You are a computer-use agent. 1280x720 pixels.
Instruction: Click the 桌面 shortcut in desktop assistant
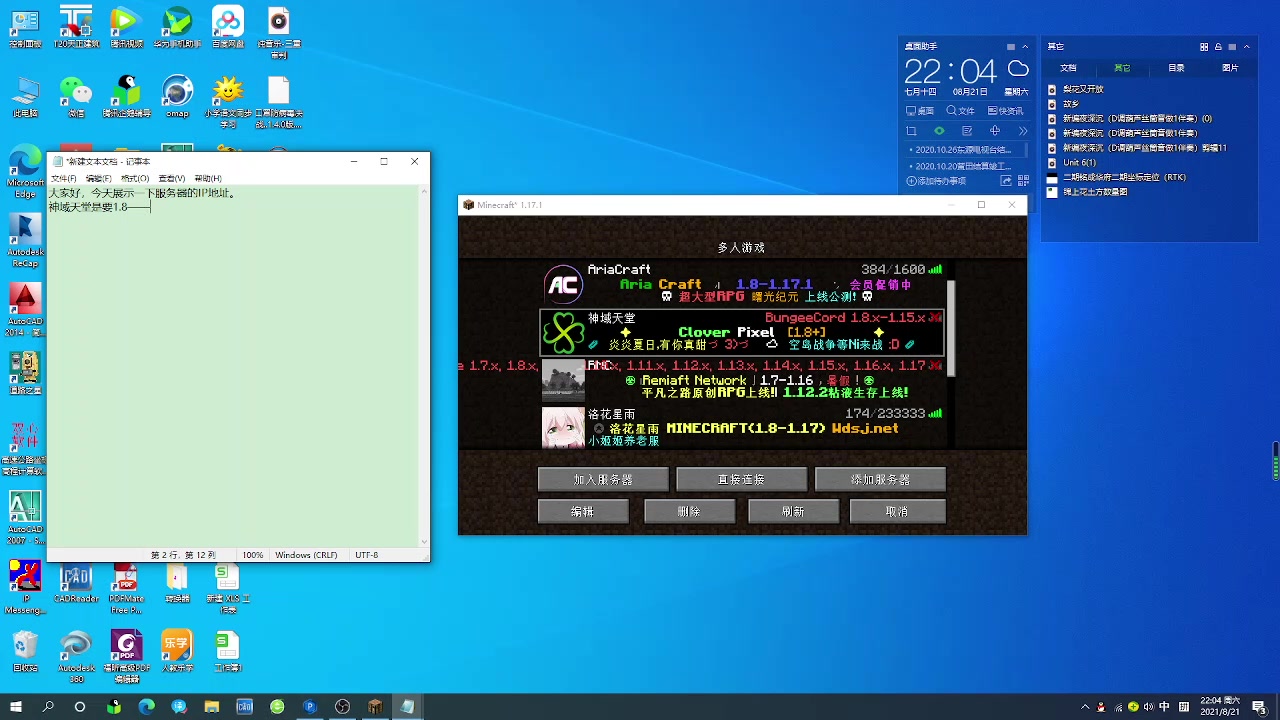tap(920, 111)
